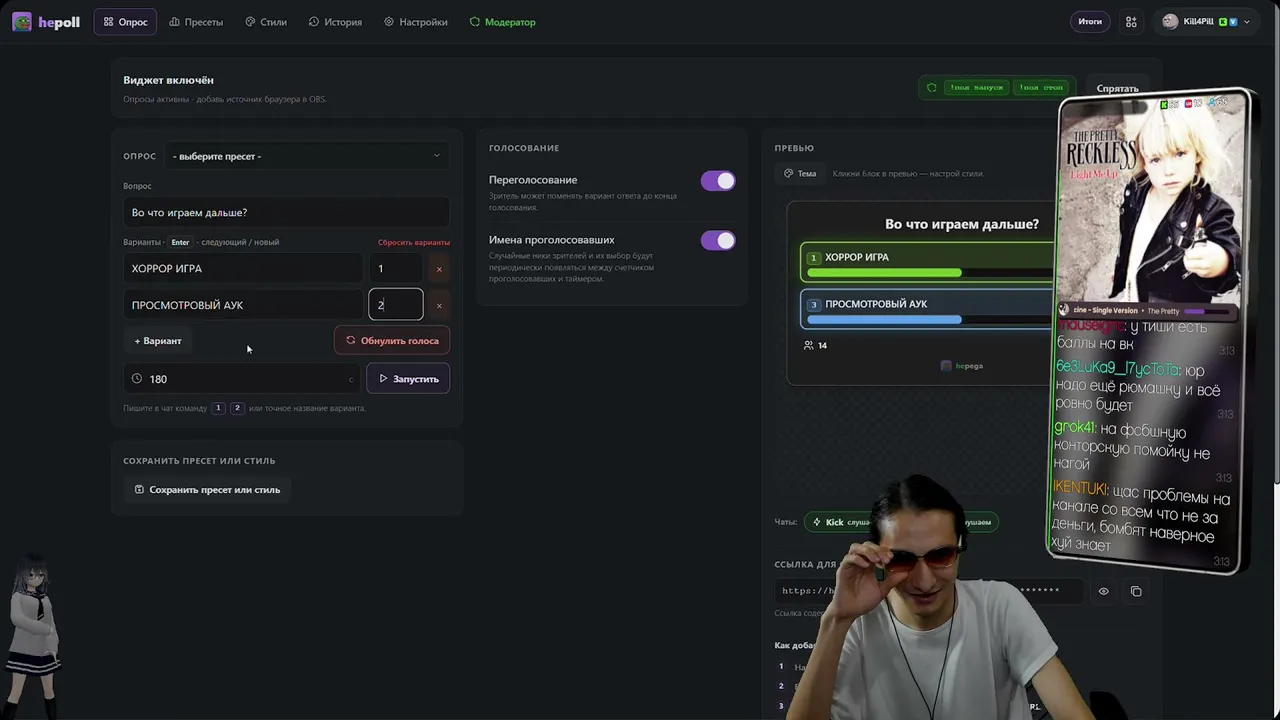
Task: Click the clock icon beside the timer
Action: [137, 379]
